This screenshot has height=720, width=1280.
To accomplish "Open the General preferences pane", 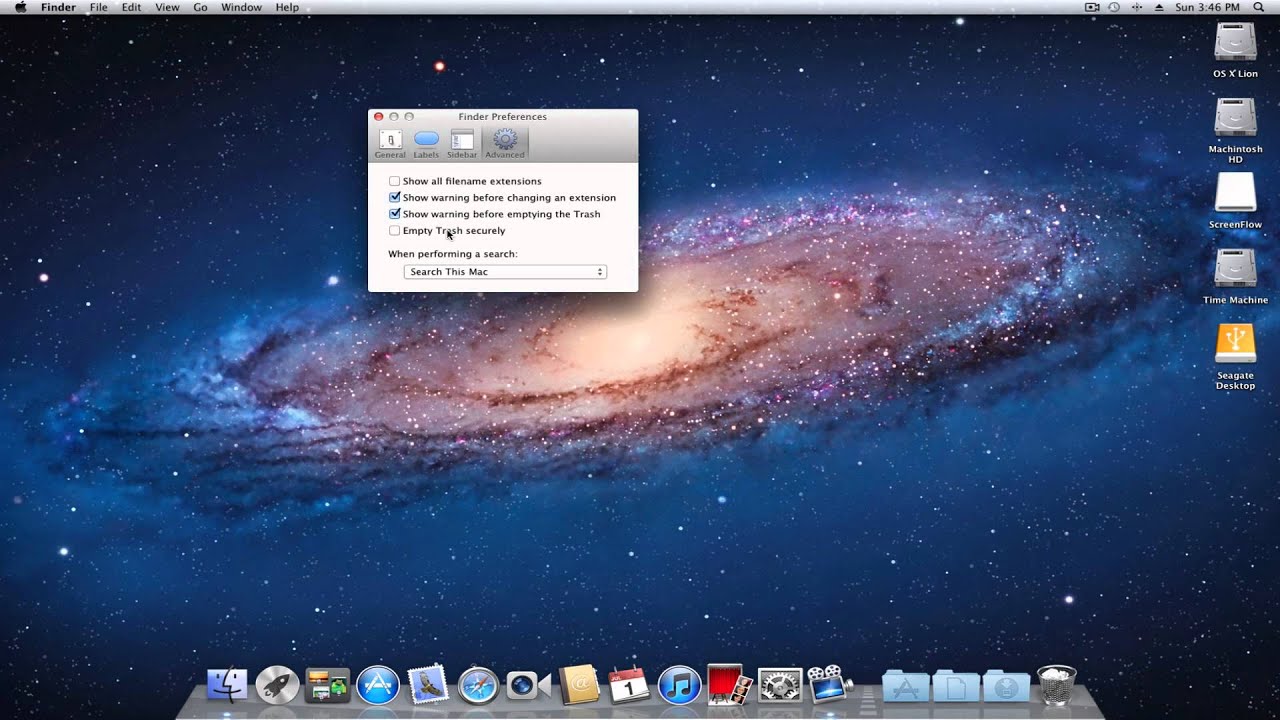I will coord(390,144).
